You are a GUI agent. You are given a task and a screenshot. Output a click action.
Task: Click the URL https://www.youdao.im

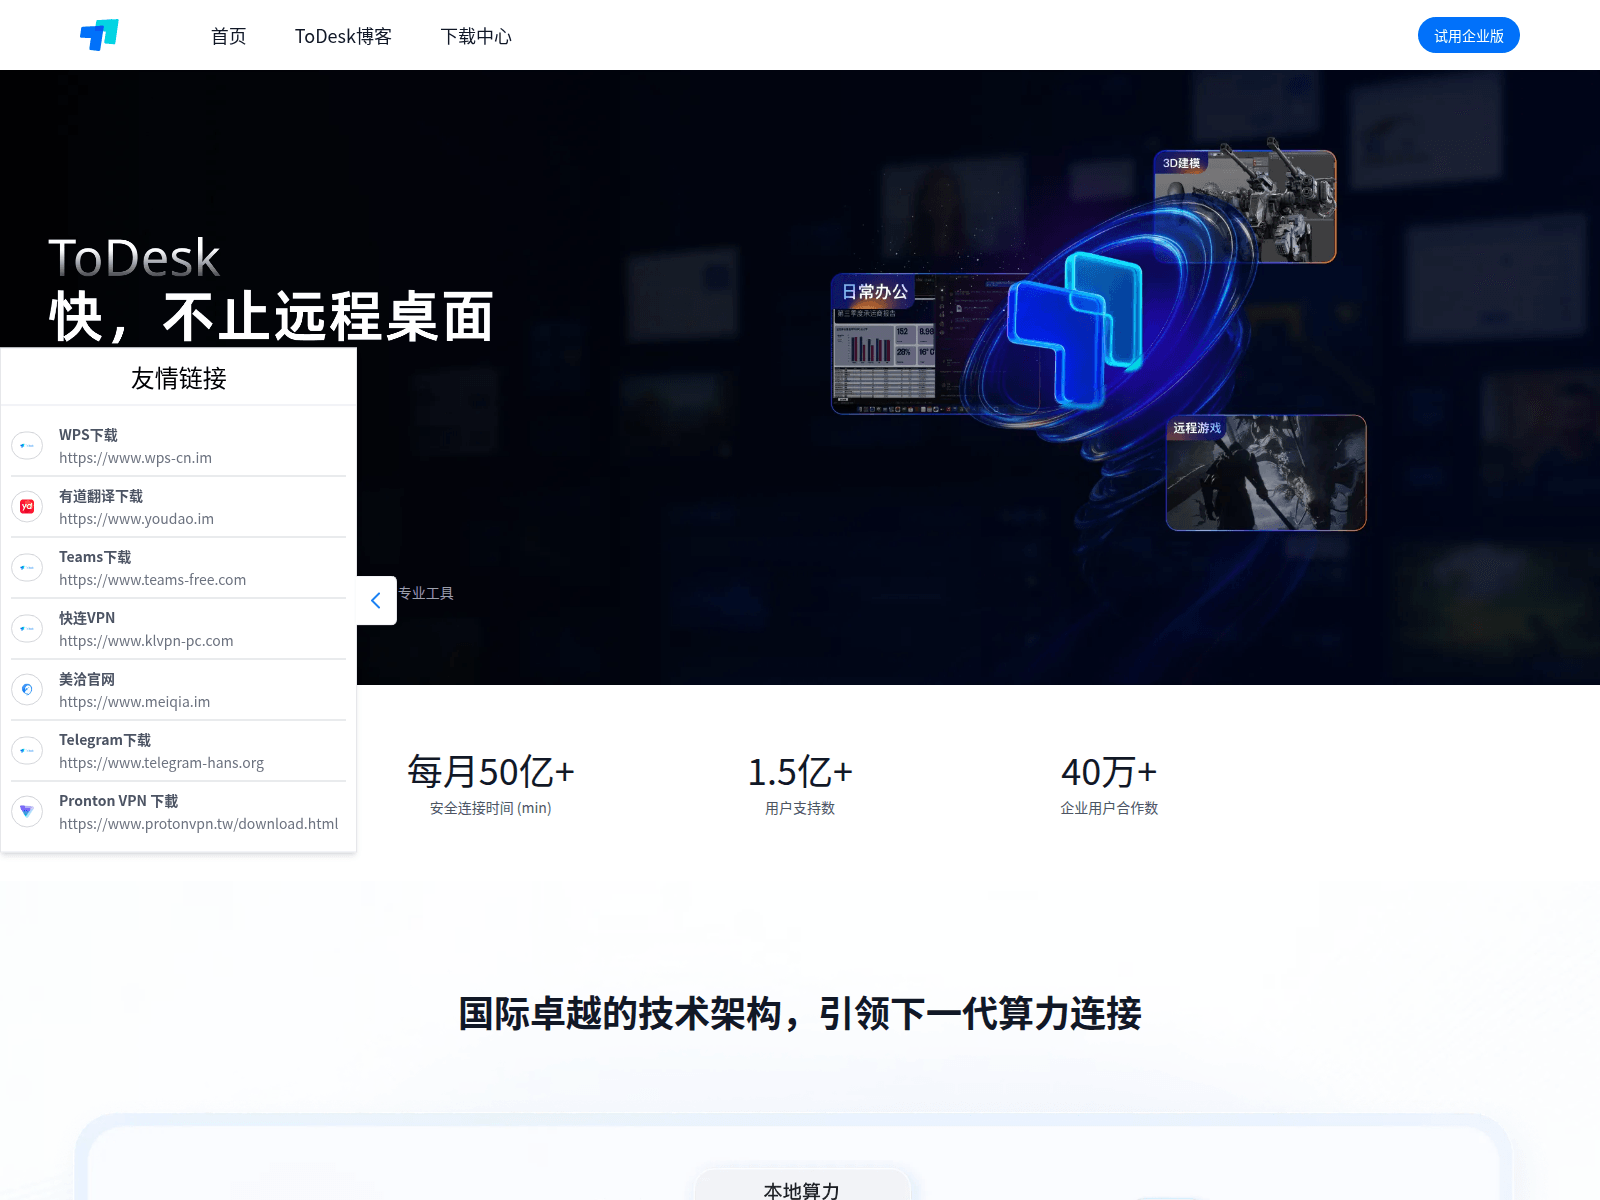(x=136, y=519)
